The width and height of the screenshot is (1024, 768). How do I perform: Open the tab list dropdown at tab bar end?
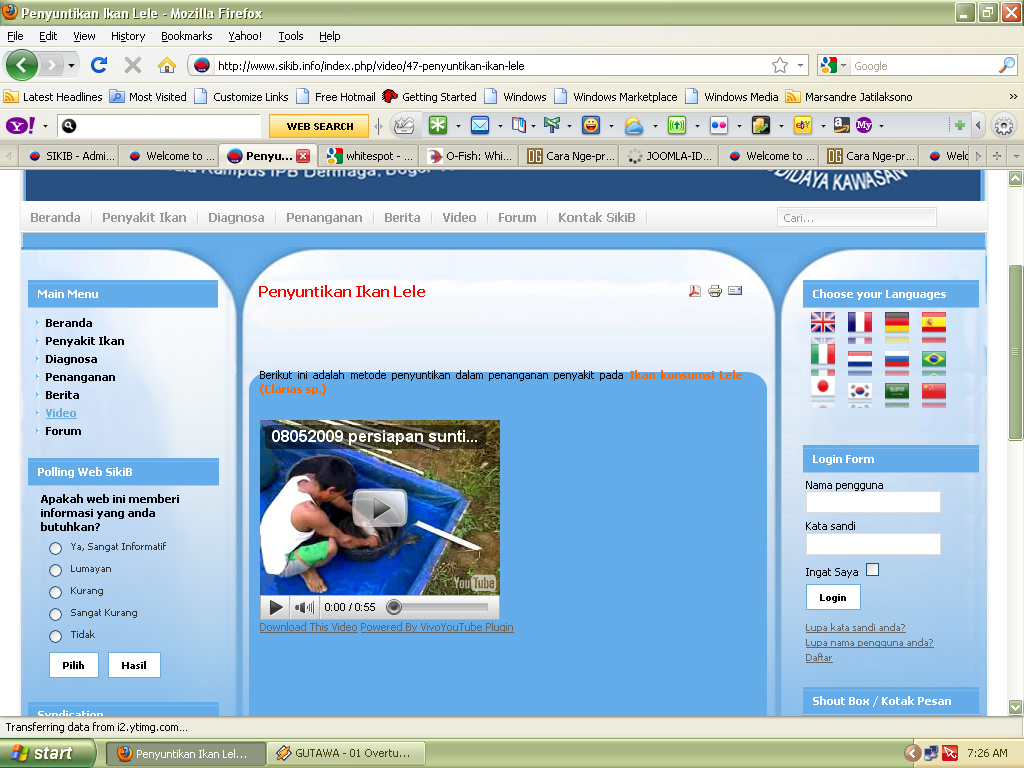[x=1016, y=155]
